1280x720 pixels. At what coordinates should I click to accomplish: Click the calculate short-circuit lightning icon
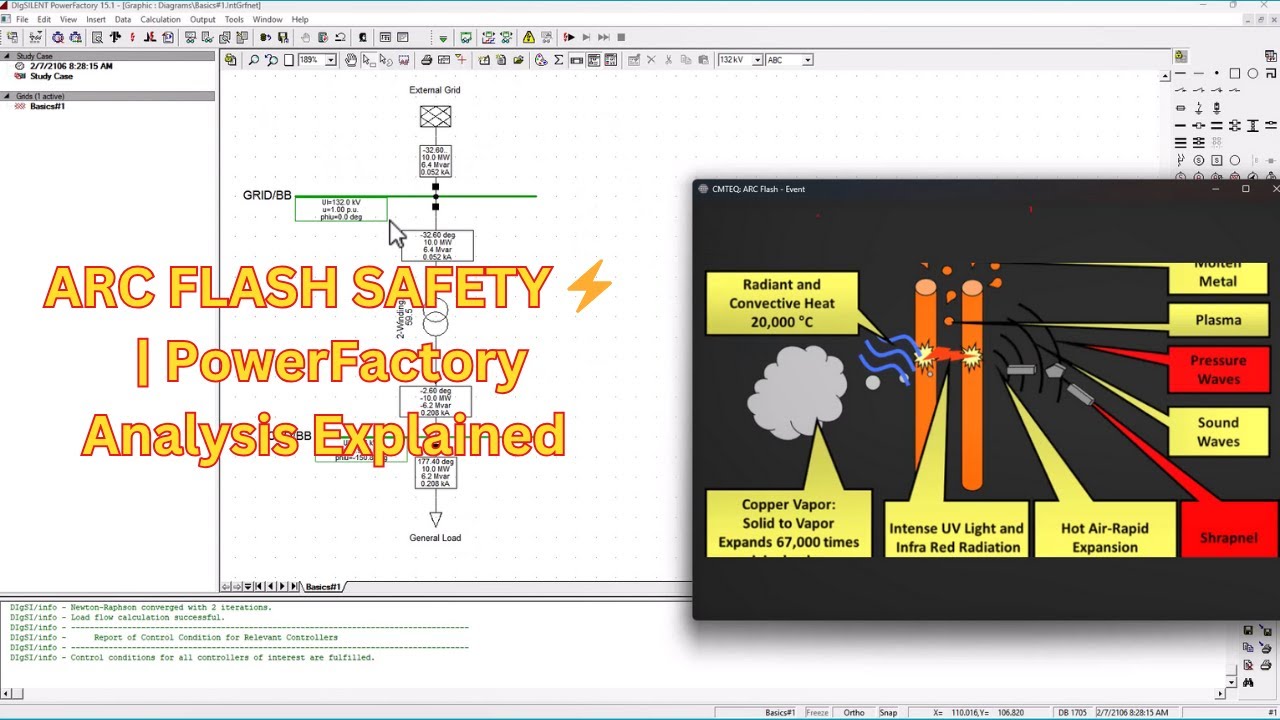(x=132, y=38)
